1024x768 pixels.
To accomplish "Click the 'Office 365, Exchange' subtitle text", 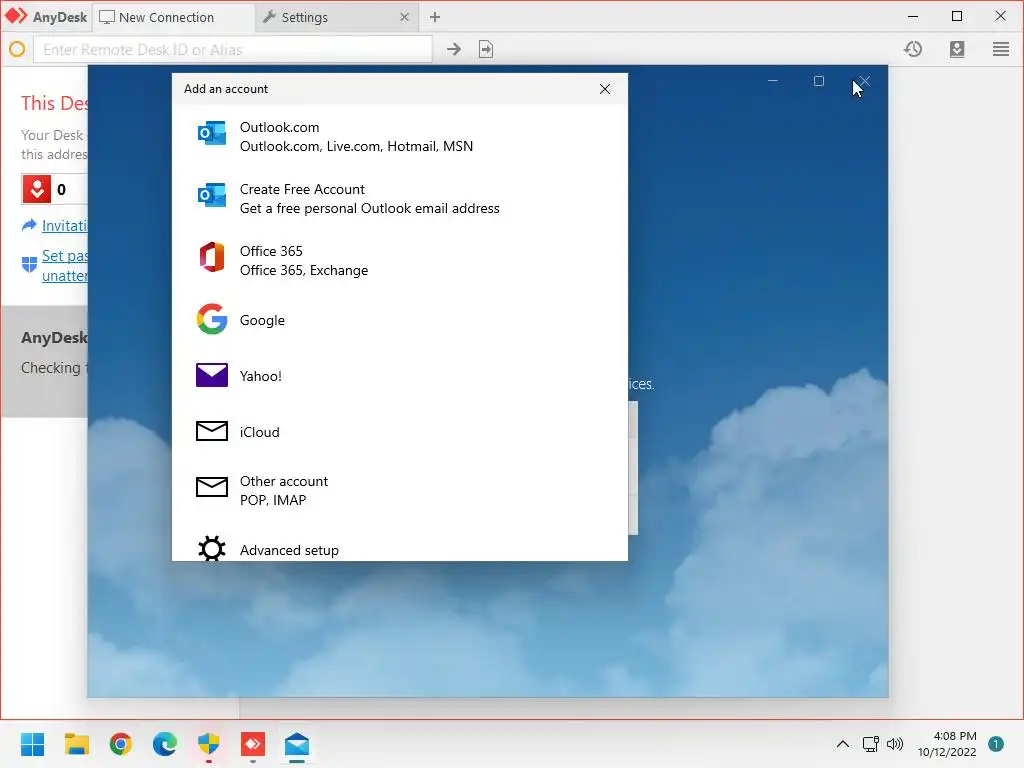I will (x=304, y=270).
